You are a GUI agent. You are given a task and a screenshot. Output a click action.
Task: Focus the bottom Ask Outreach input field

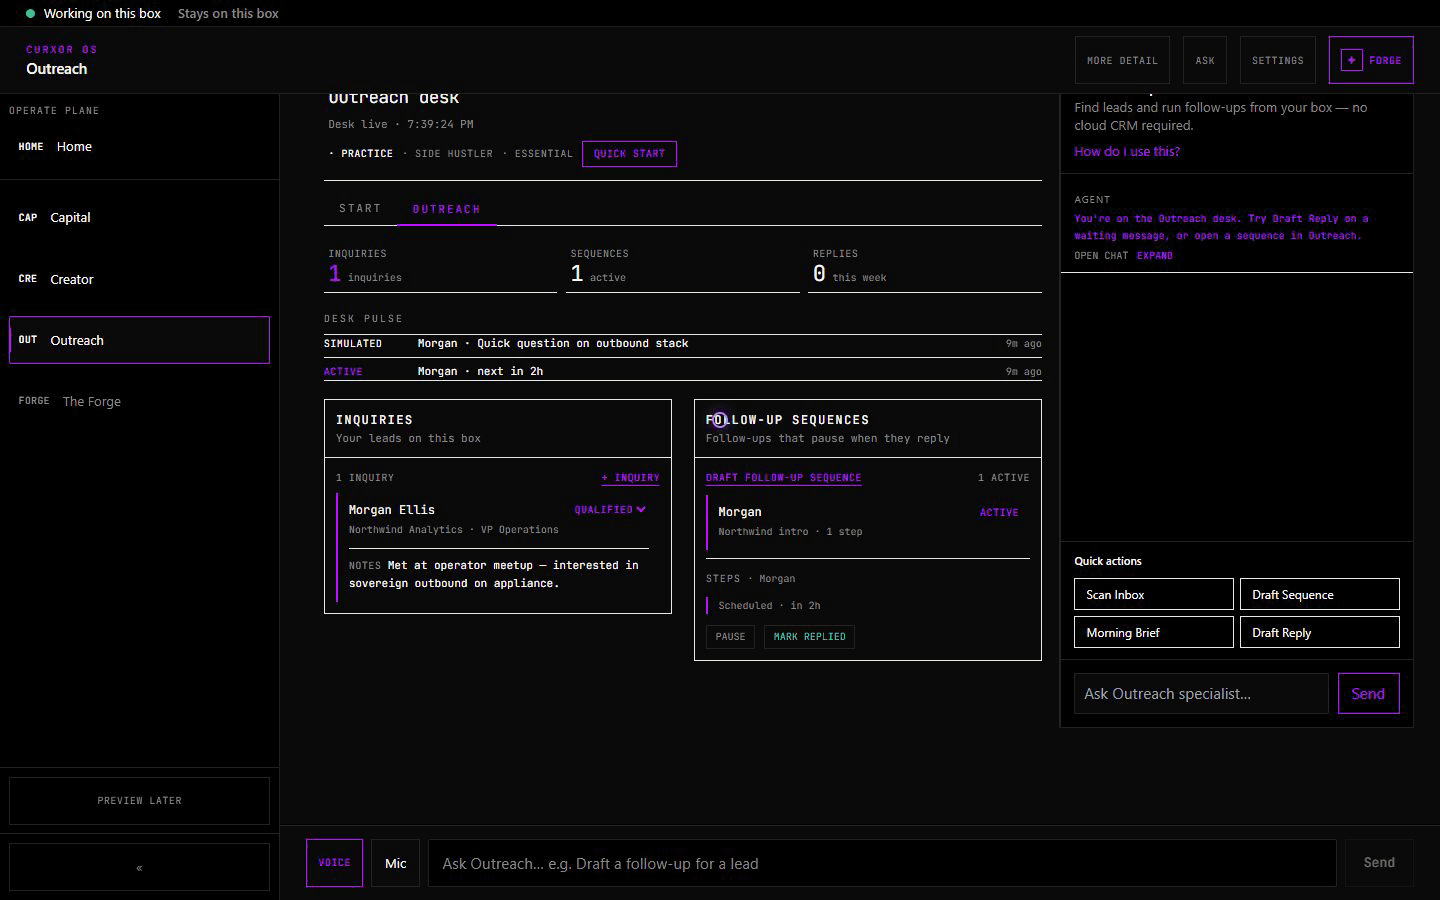tap(882, 863)
